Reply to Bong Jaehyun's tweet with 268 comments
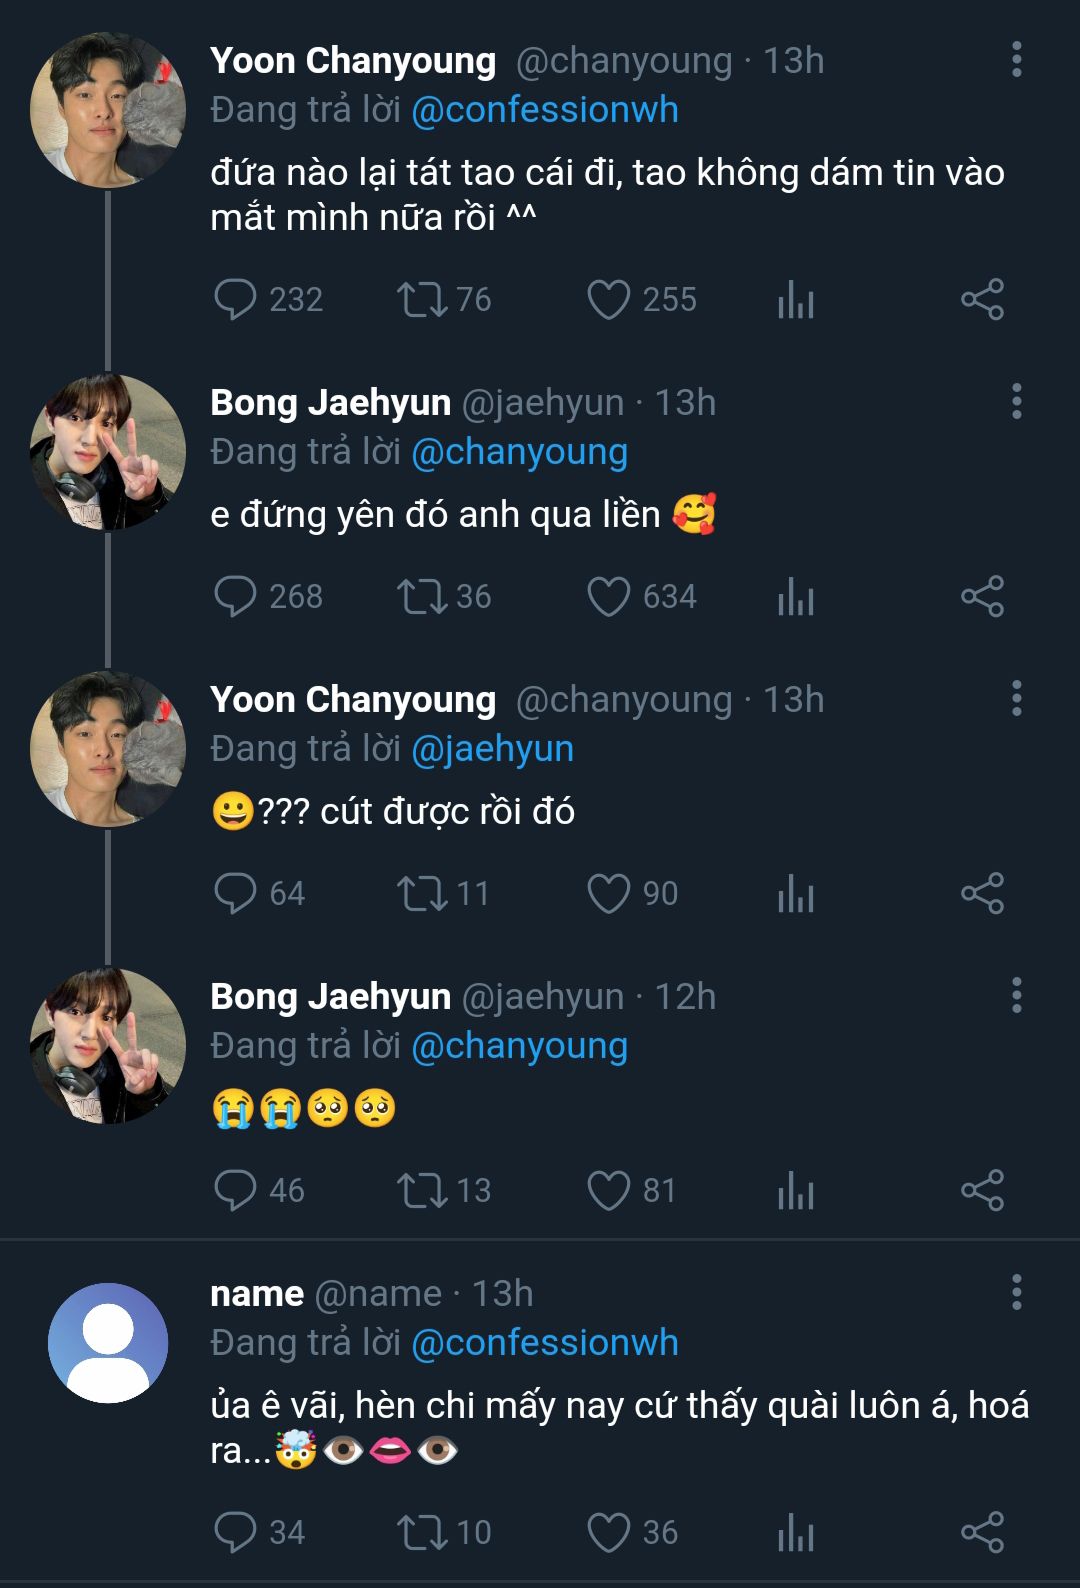The width and height of the screenshot is (1080, 1588). 235,597
